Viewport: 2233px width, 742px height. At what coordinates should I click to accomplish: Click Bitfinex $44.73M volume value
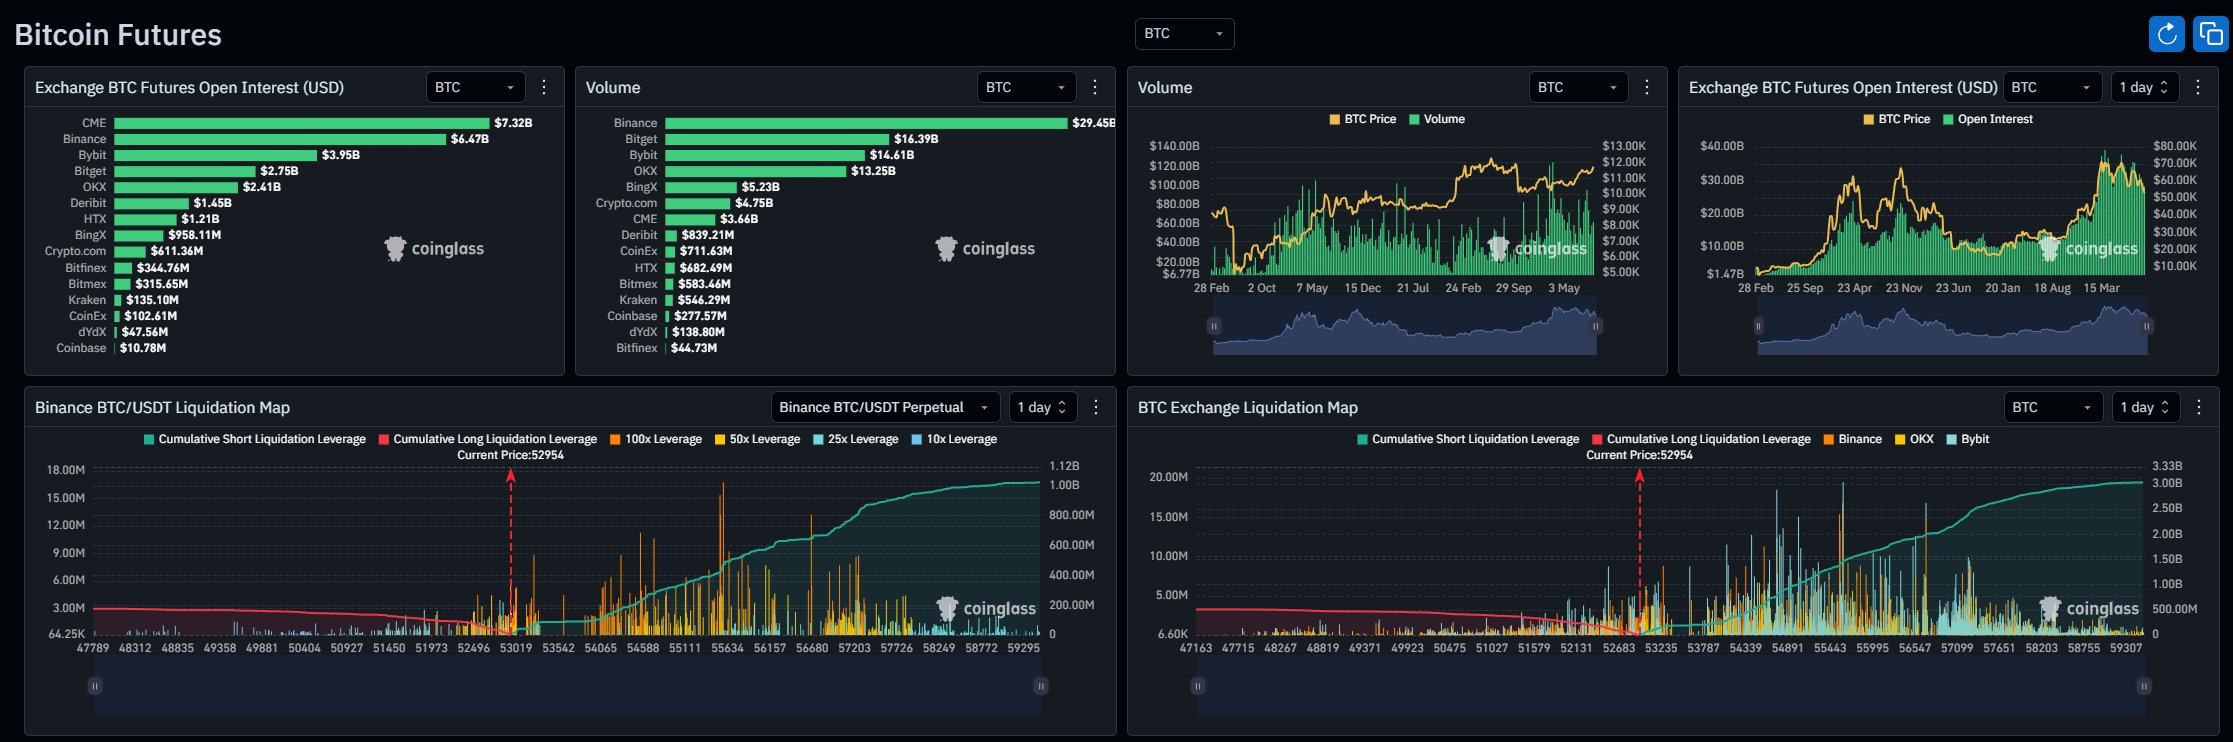tap(694, 348)
